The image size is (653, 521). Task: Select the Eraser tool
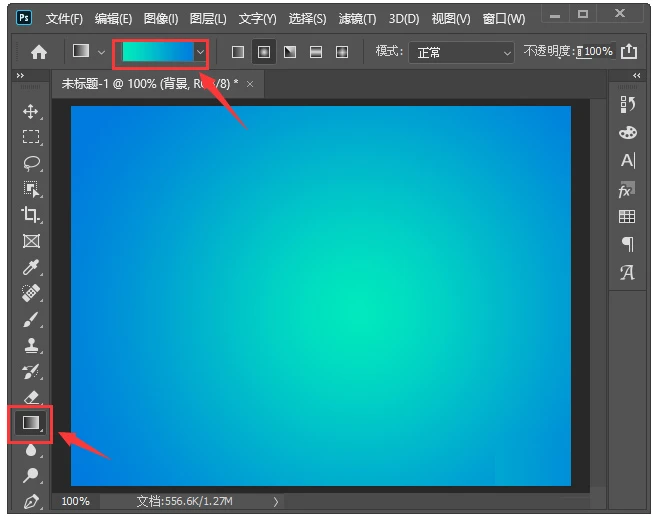point(32,397)
